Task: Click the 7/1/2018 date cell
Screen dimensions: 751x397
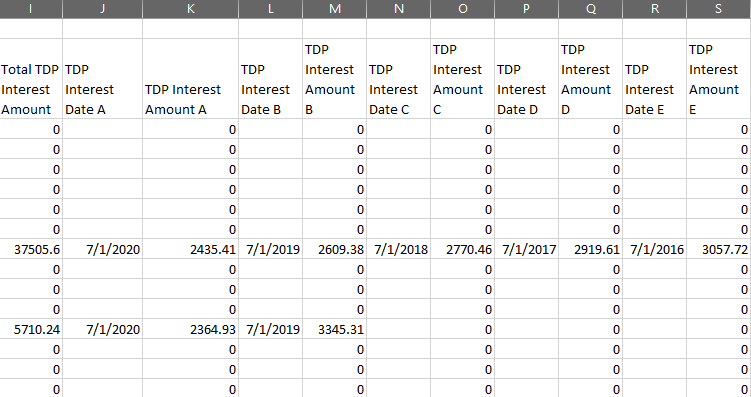Action: tap(398, 249)
